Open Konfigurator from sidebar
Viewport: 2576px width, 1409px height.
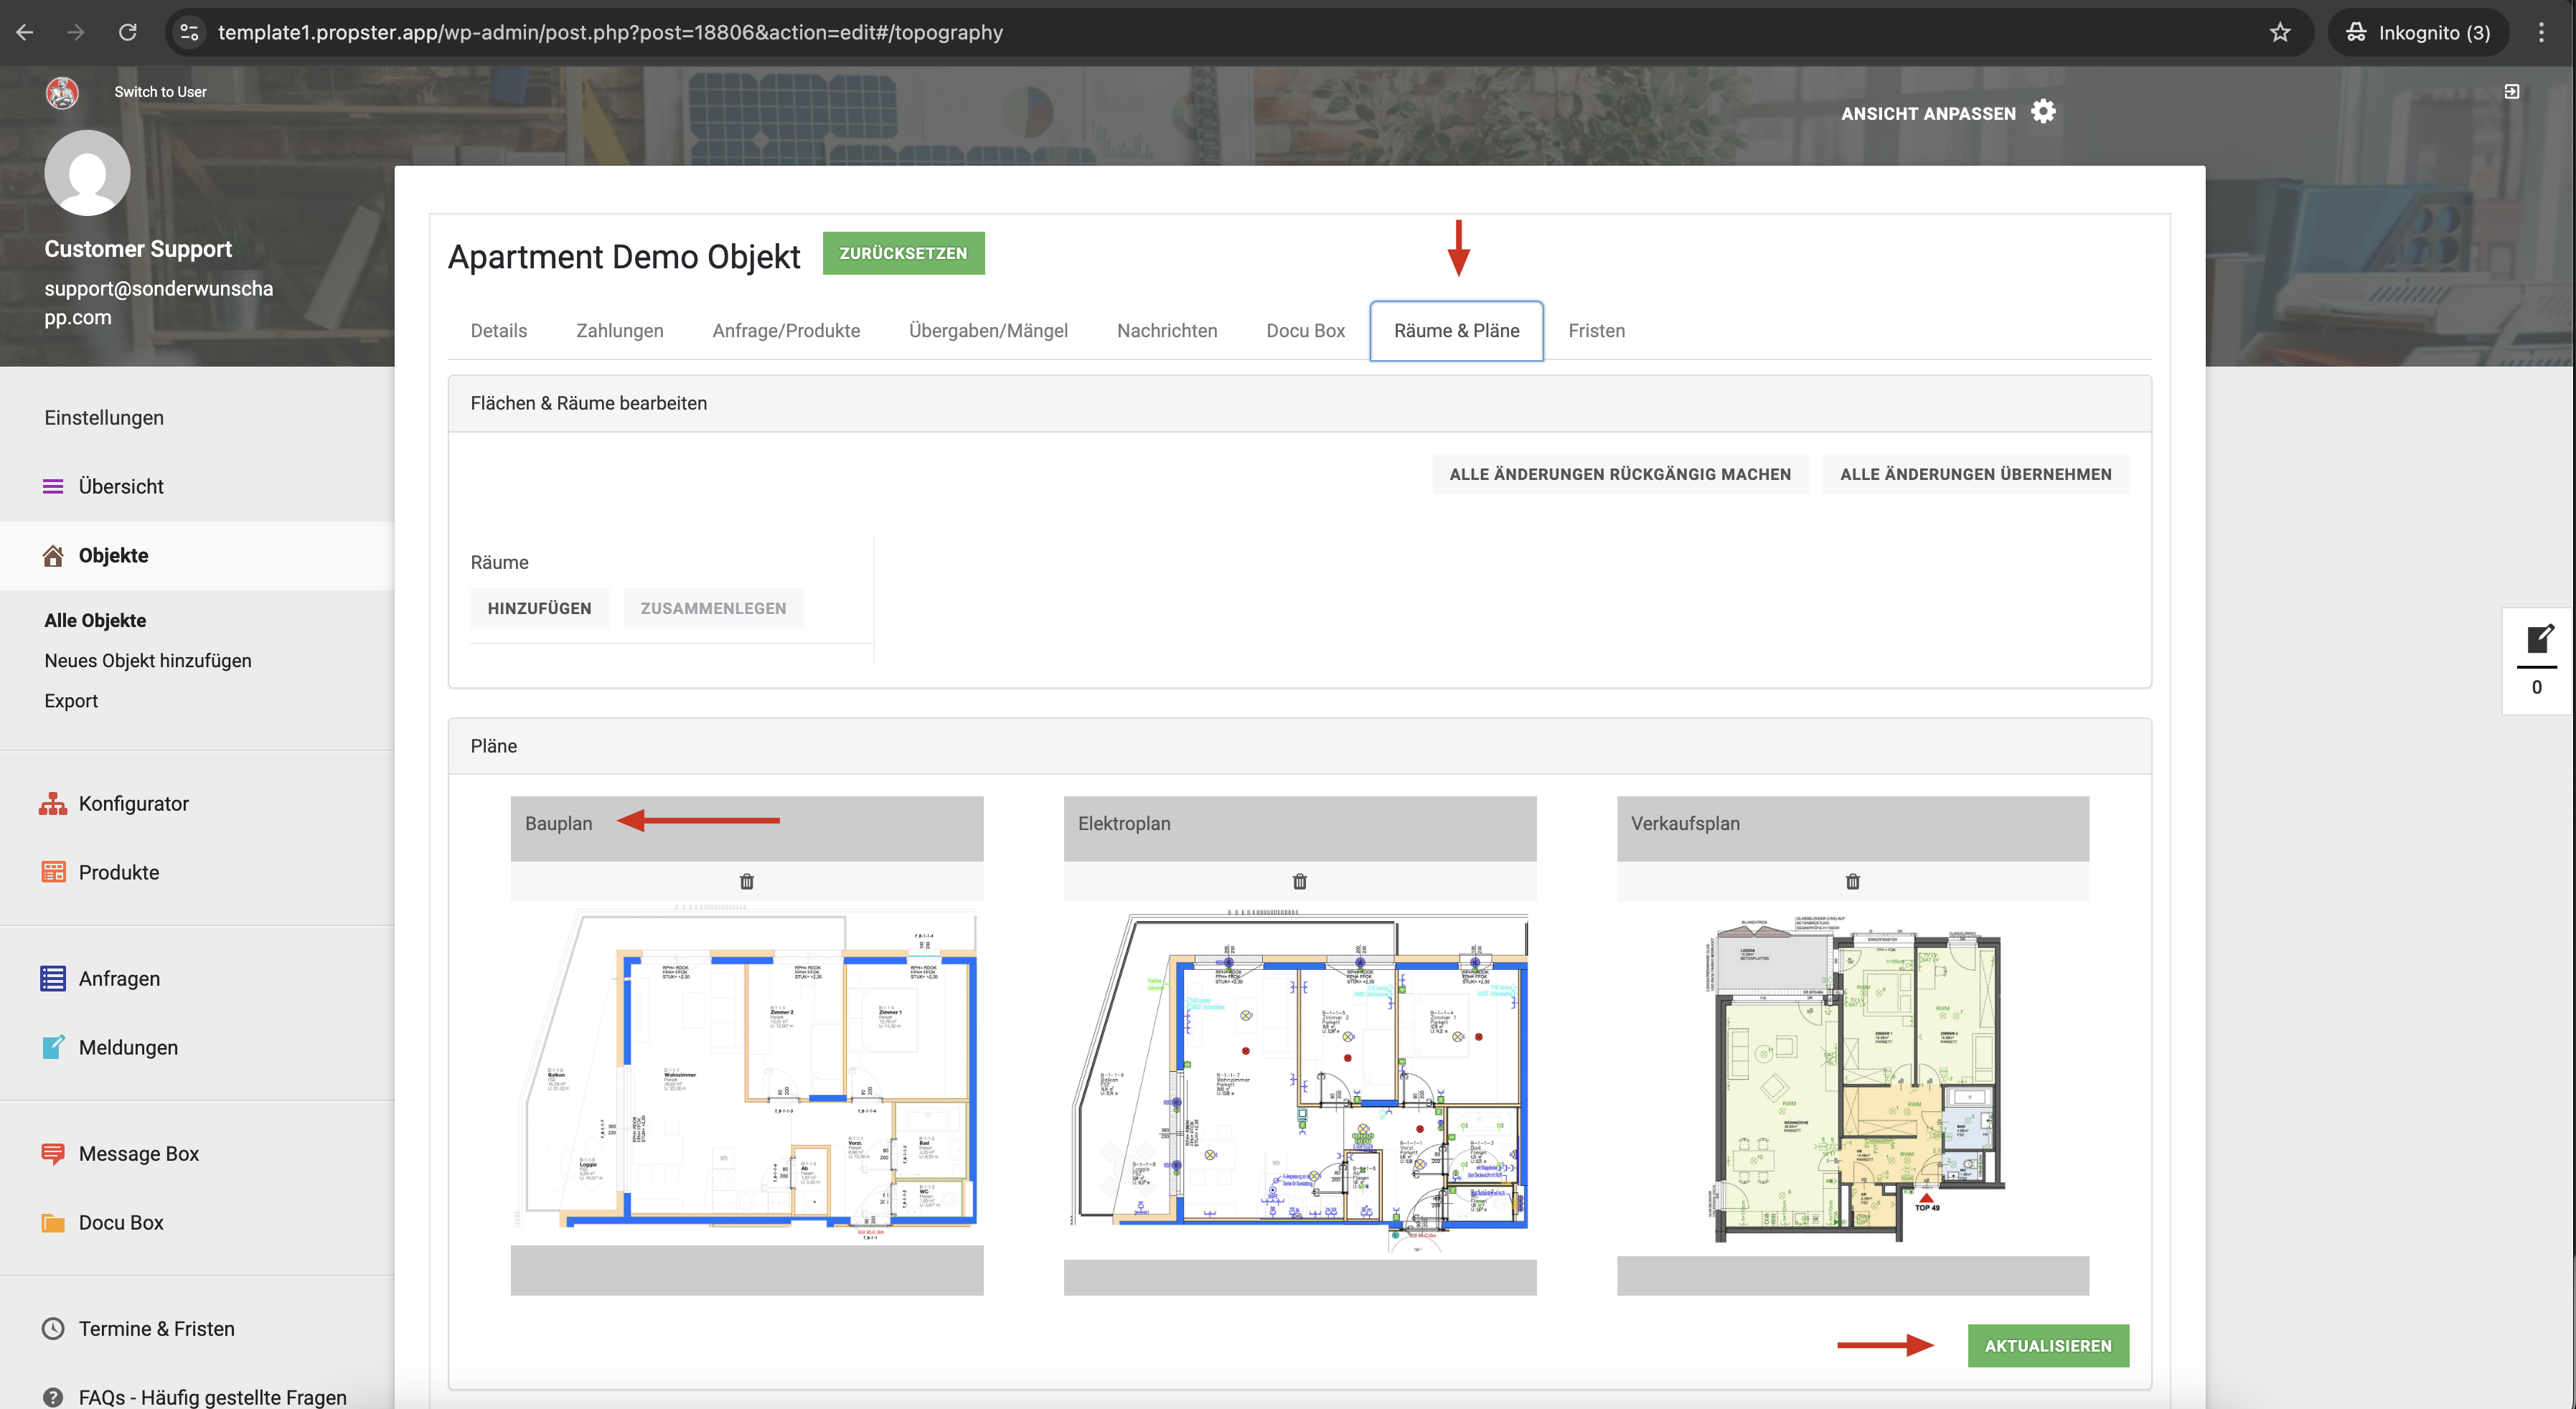133,803
